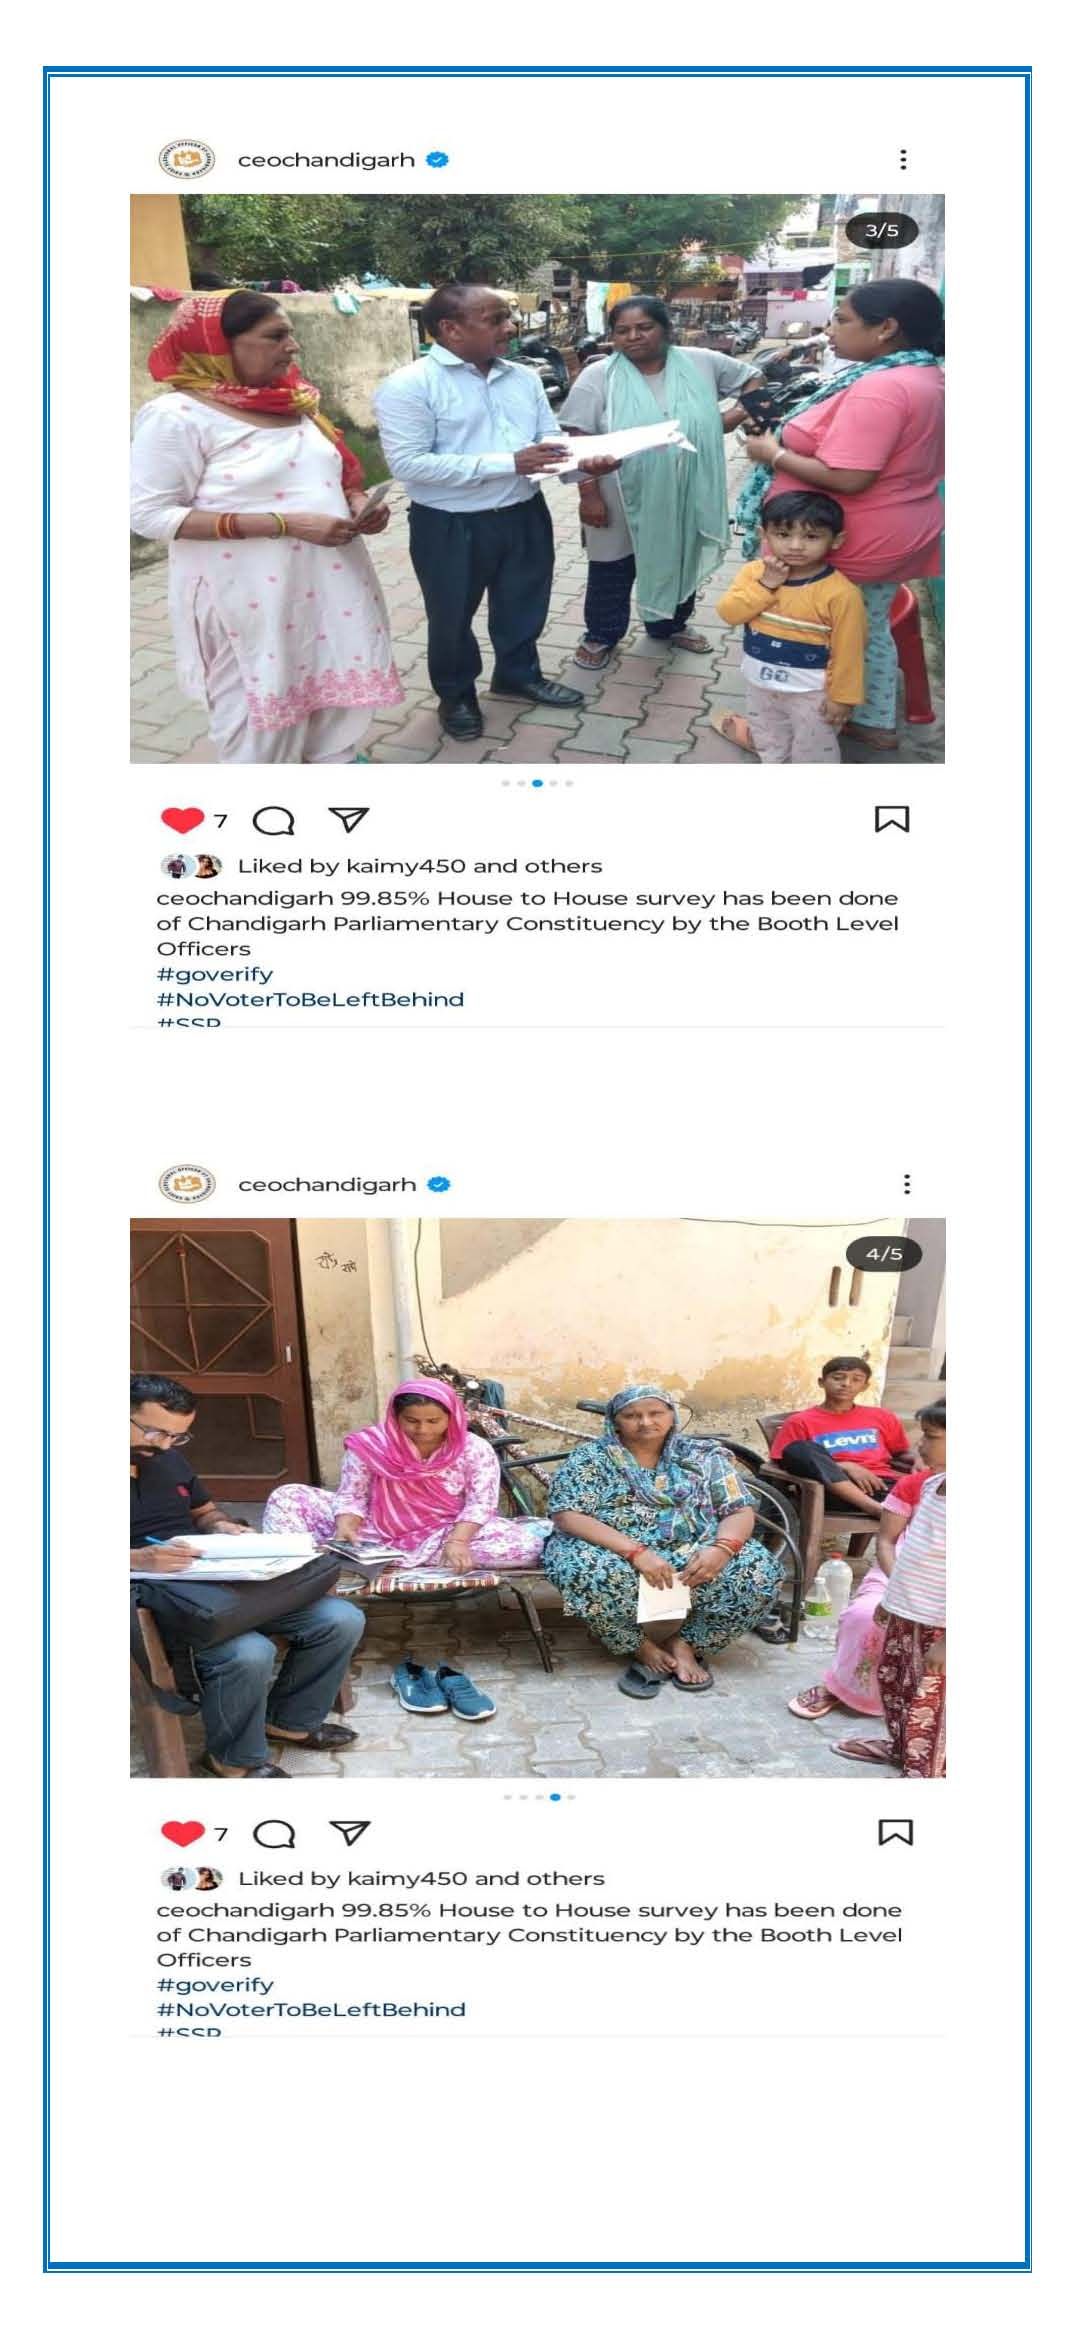Open ceochandigarh profile picture on first post
The image size is (1075, 2339).
186,160
